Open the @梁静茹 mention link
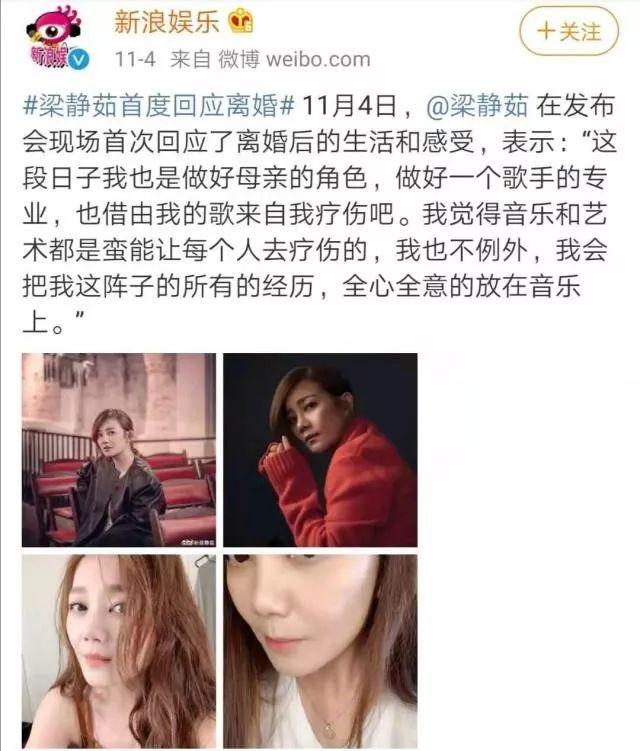640x751 pixels. (x=477, y=105)
